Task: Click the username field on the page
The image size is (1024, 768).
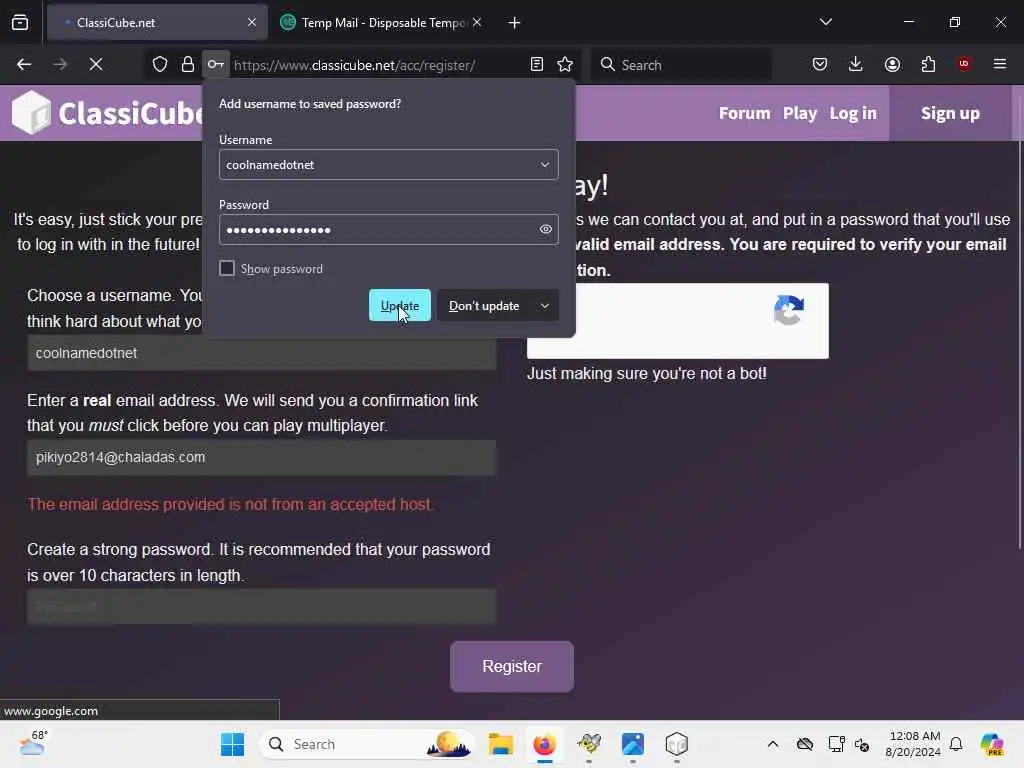Action: (261, 353)
